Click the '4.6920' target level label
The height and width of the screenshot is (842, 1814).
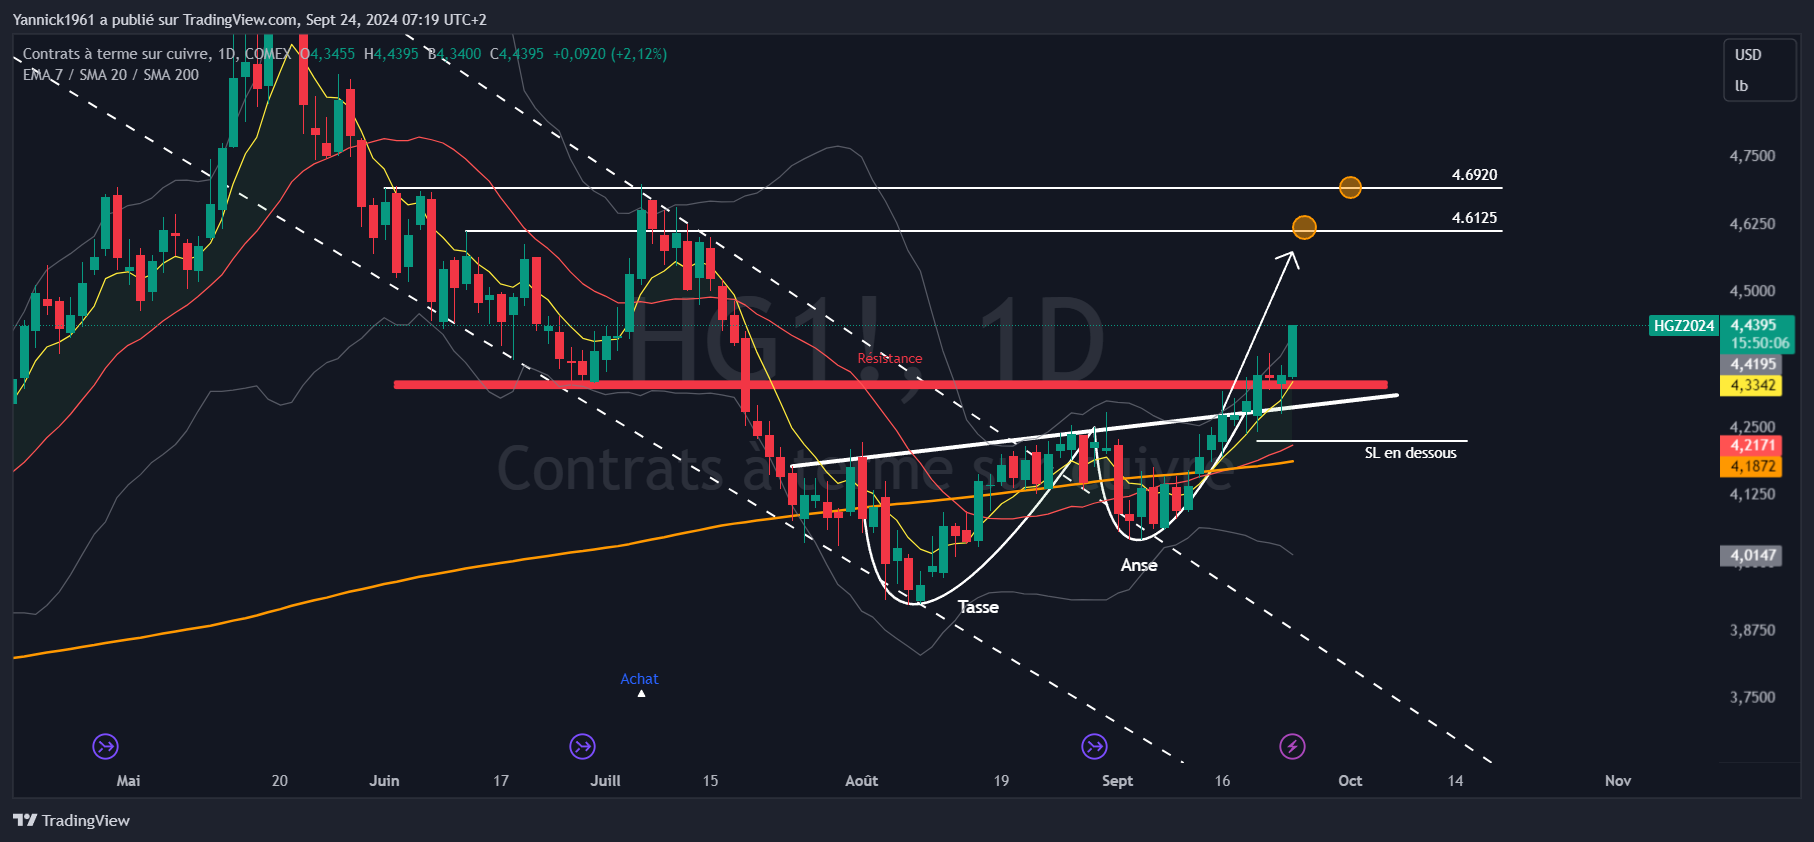(x=1475, y=175)
